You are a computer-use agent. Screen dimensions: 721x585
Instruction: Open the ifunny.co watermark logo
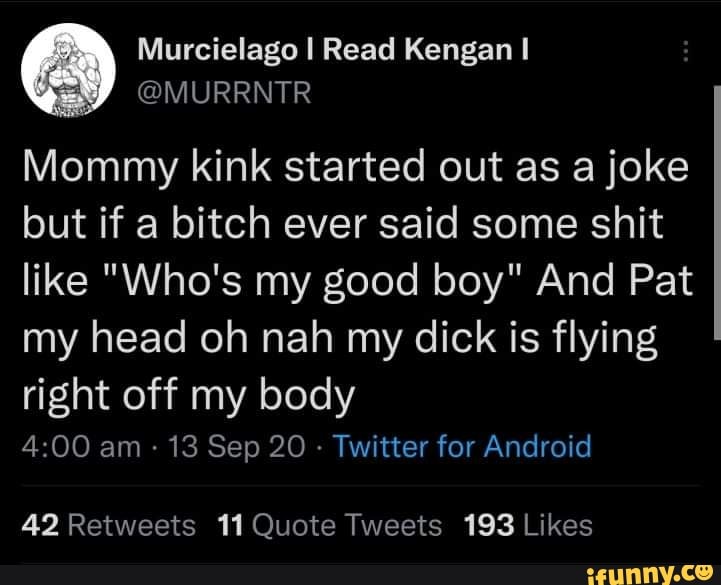tap(649, 574)
